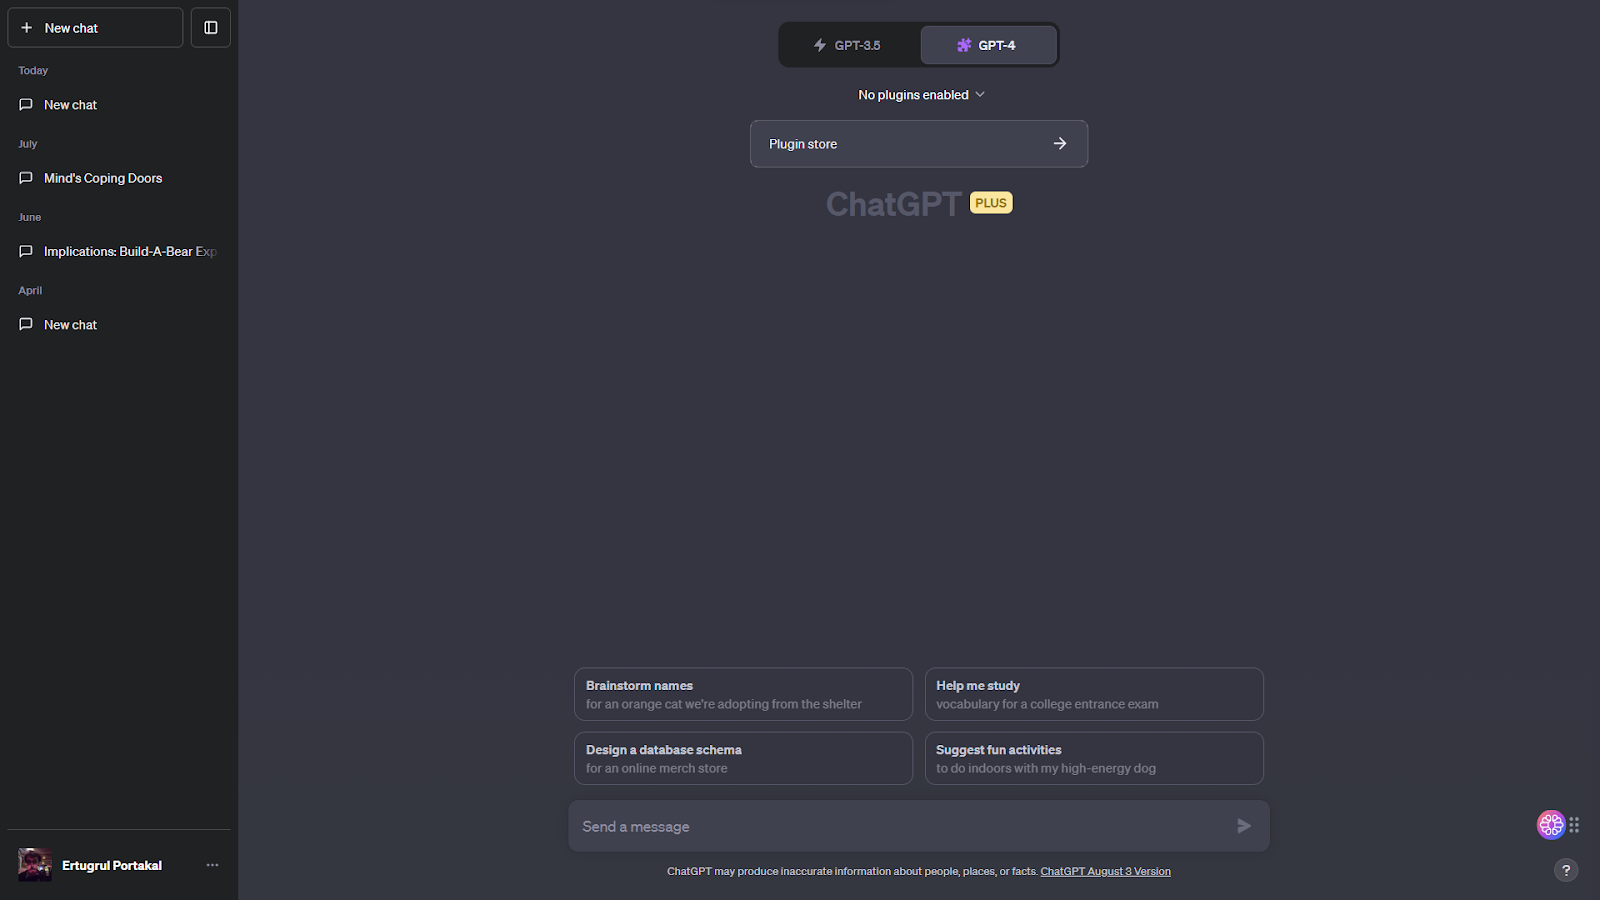Click the arrow icon in Plugin store
The width and height of the screenshot is (1600, 900).
(x=1060, y=144)
